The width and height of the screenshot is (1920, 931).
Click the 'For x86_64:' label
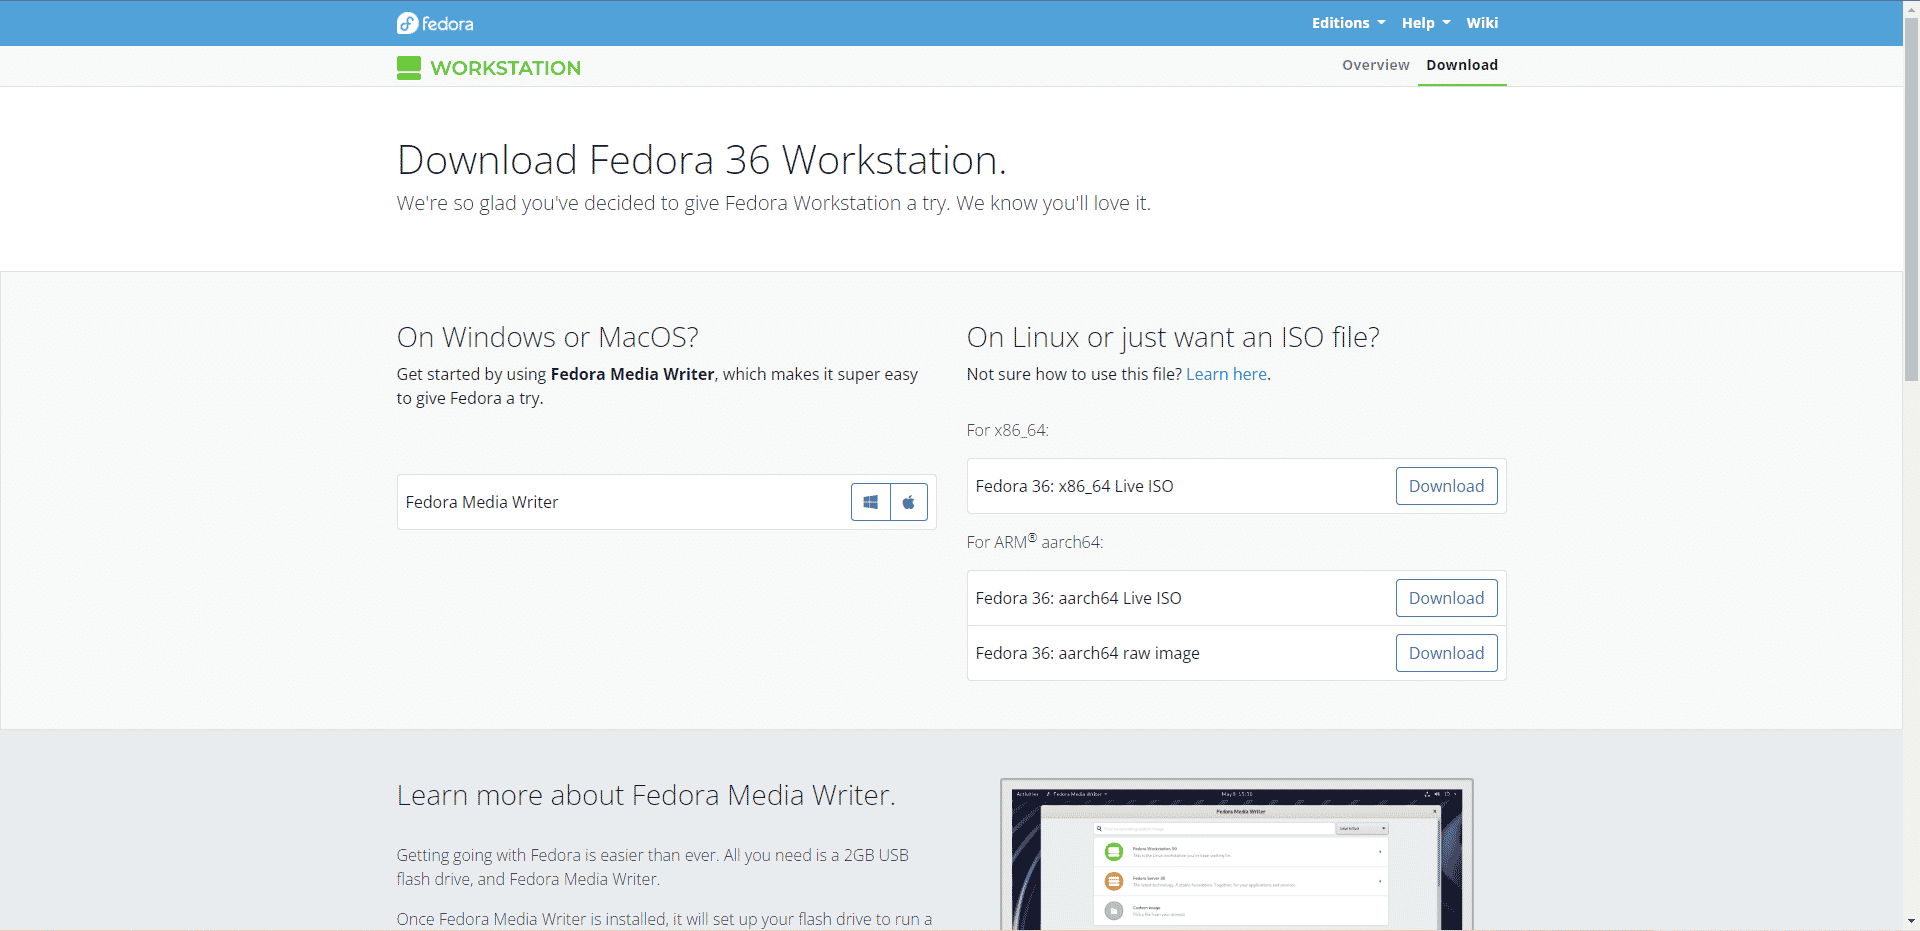1007,430
